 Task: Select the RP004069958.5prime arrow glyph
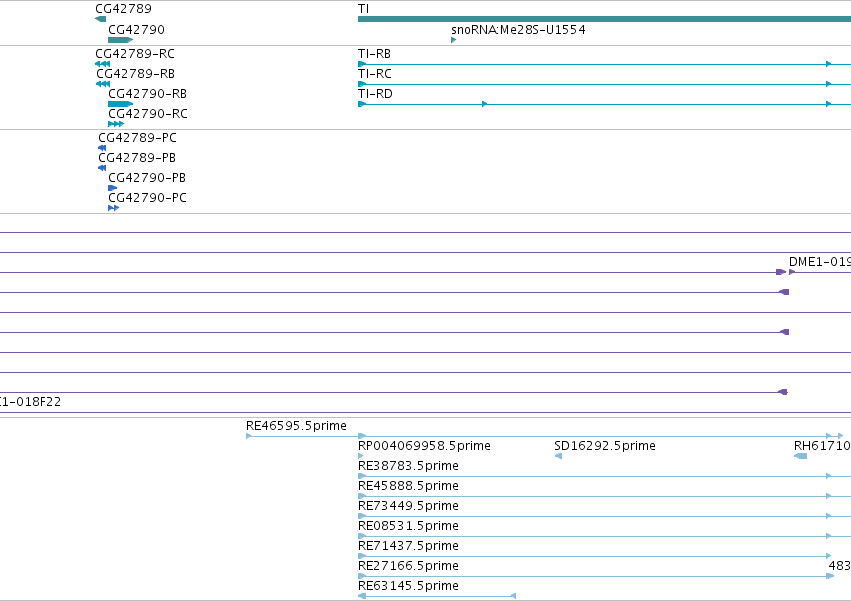(361, 456)
